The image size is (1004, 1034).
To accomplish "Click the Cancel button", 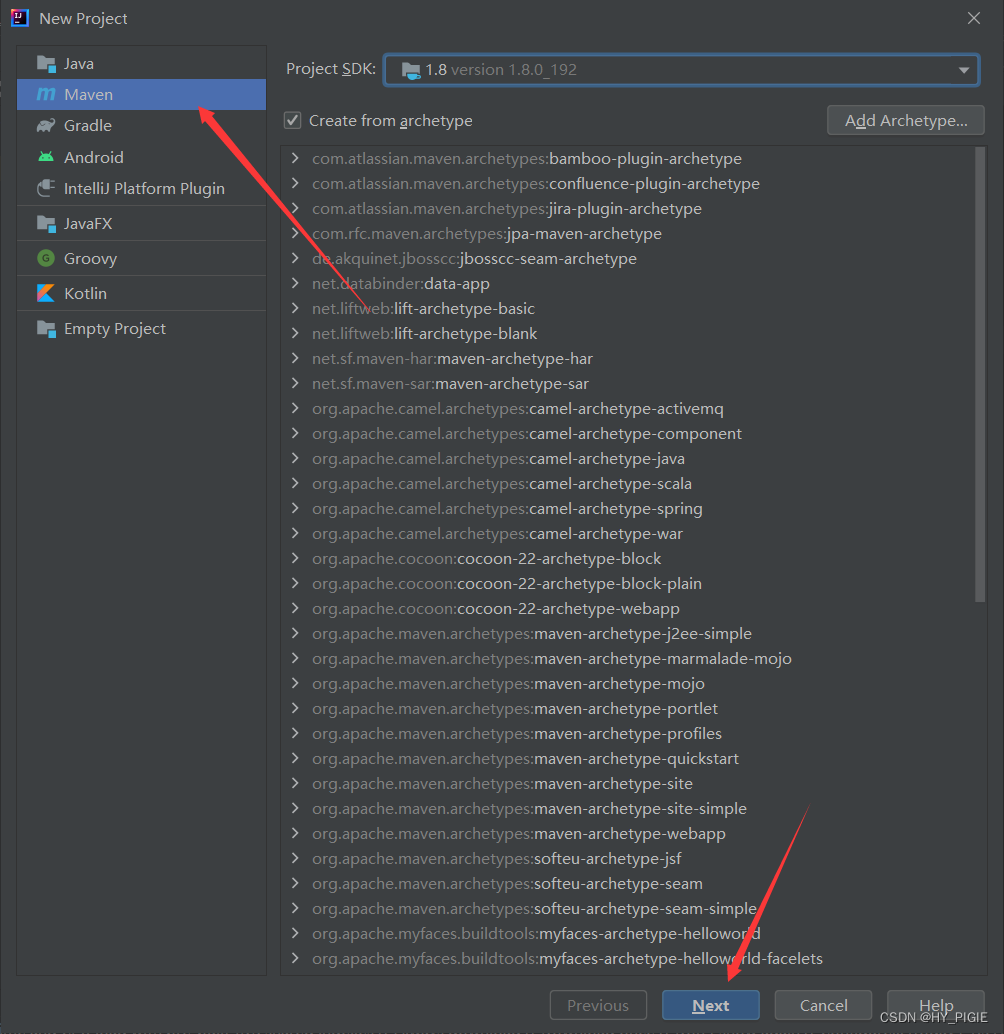I will pyautogui.click(x=823, y=1005).
